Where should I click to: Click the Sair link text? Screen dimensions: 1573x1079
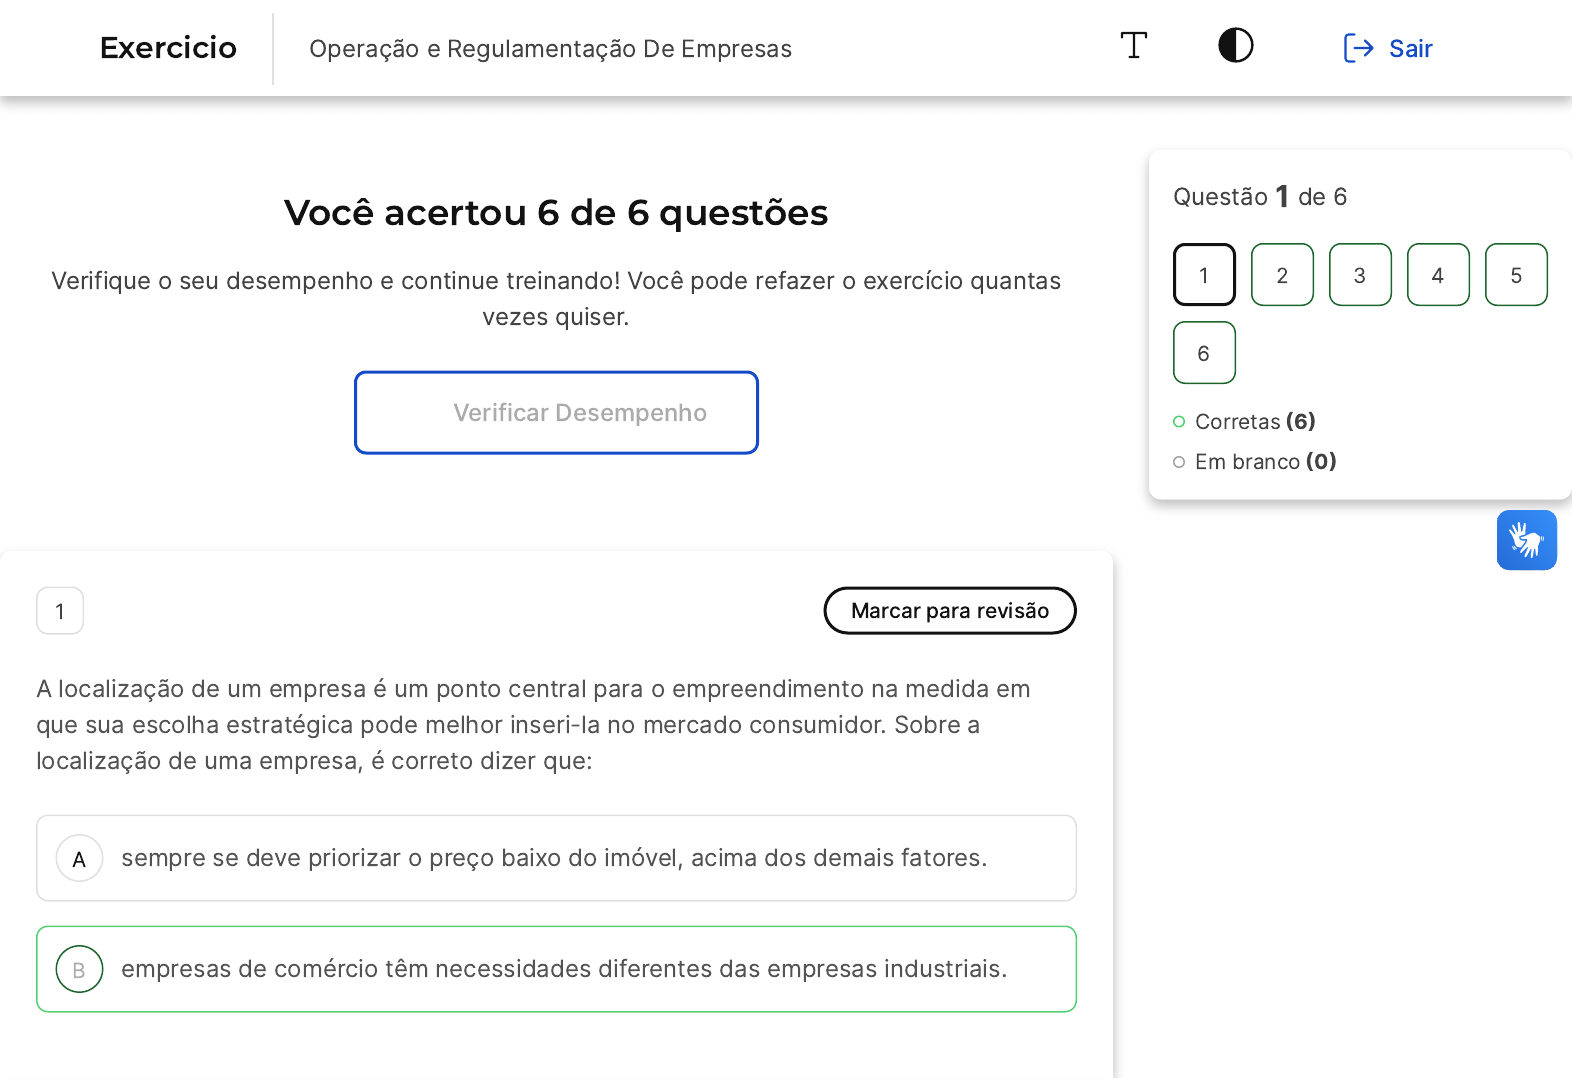click(x=1410, y=49)
